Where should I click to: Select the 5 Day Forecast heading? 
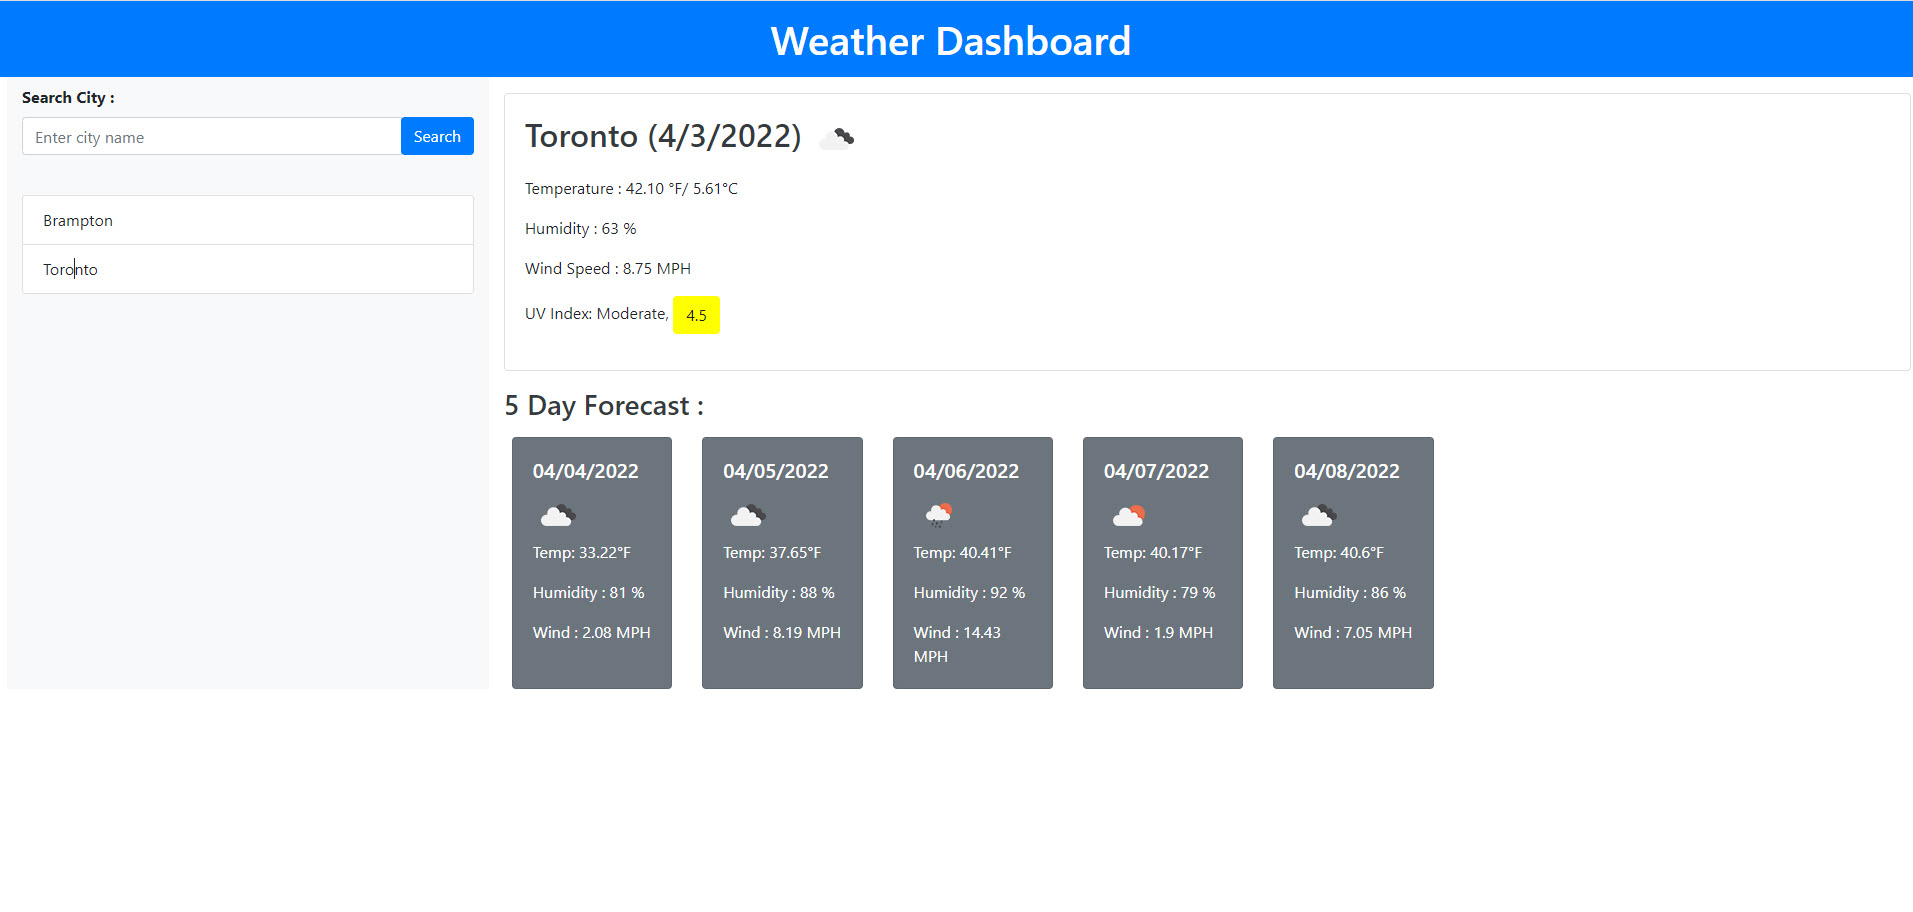(x=604, y=406)
